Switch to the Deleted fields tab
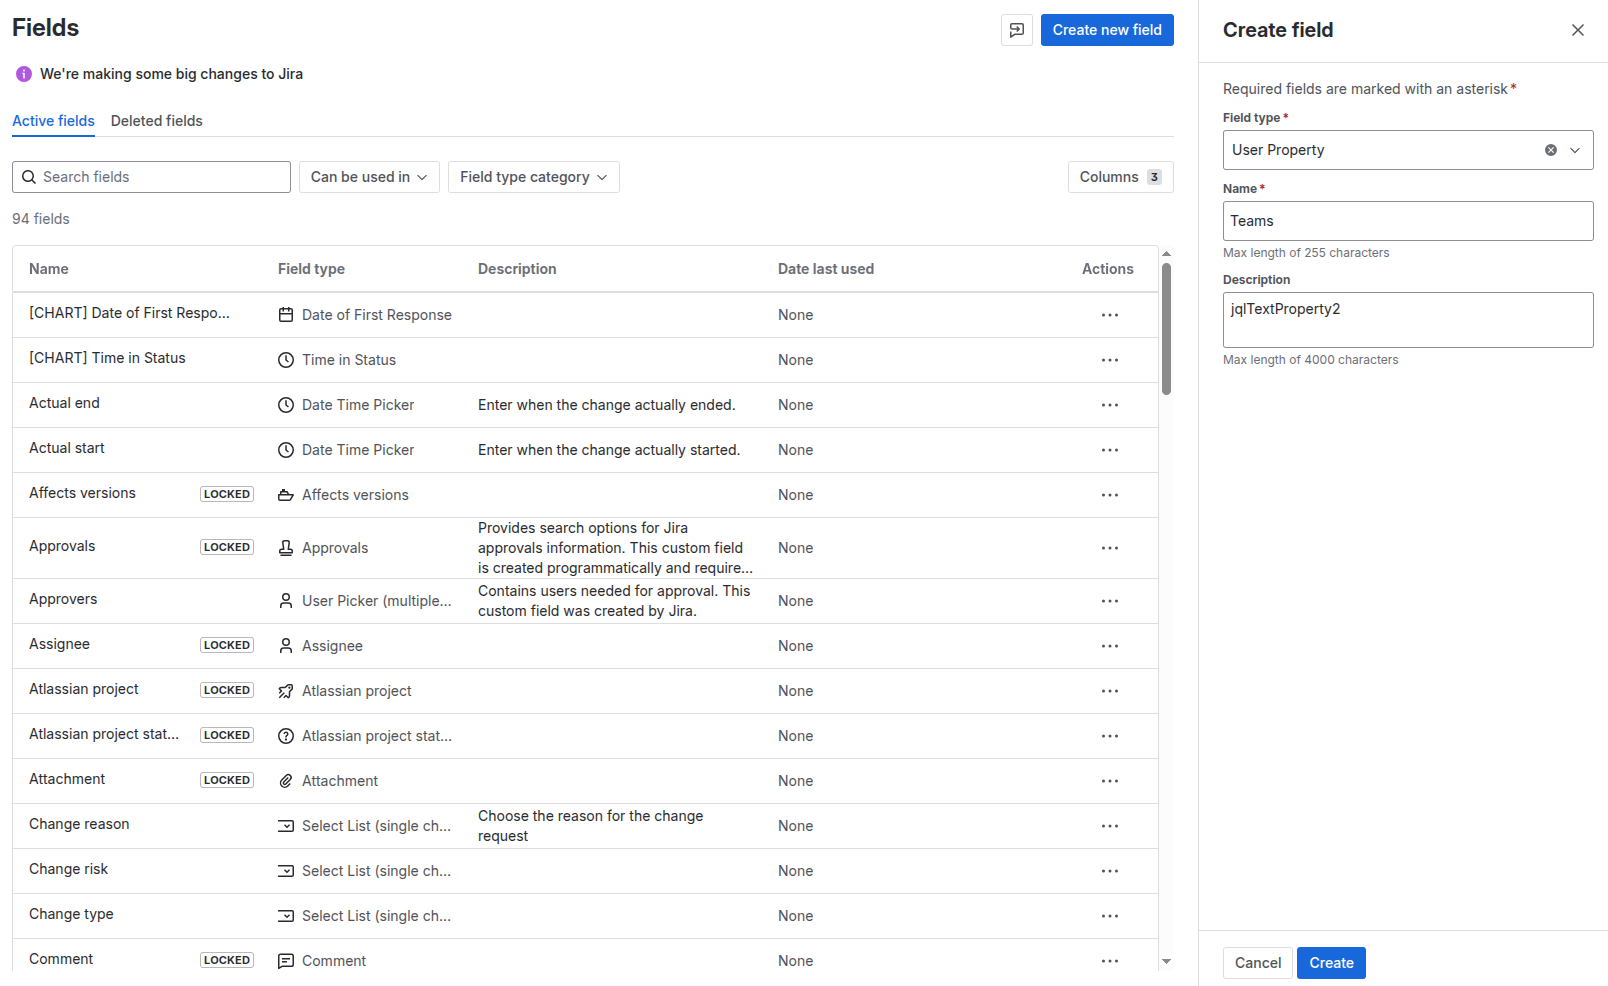 (x=156, y=121)
